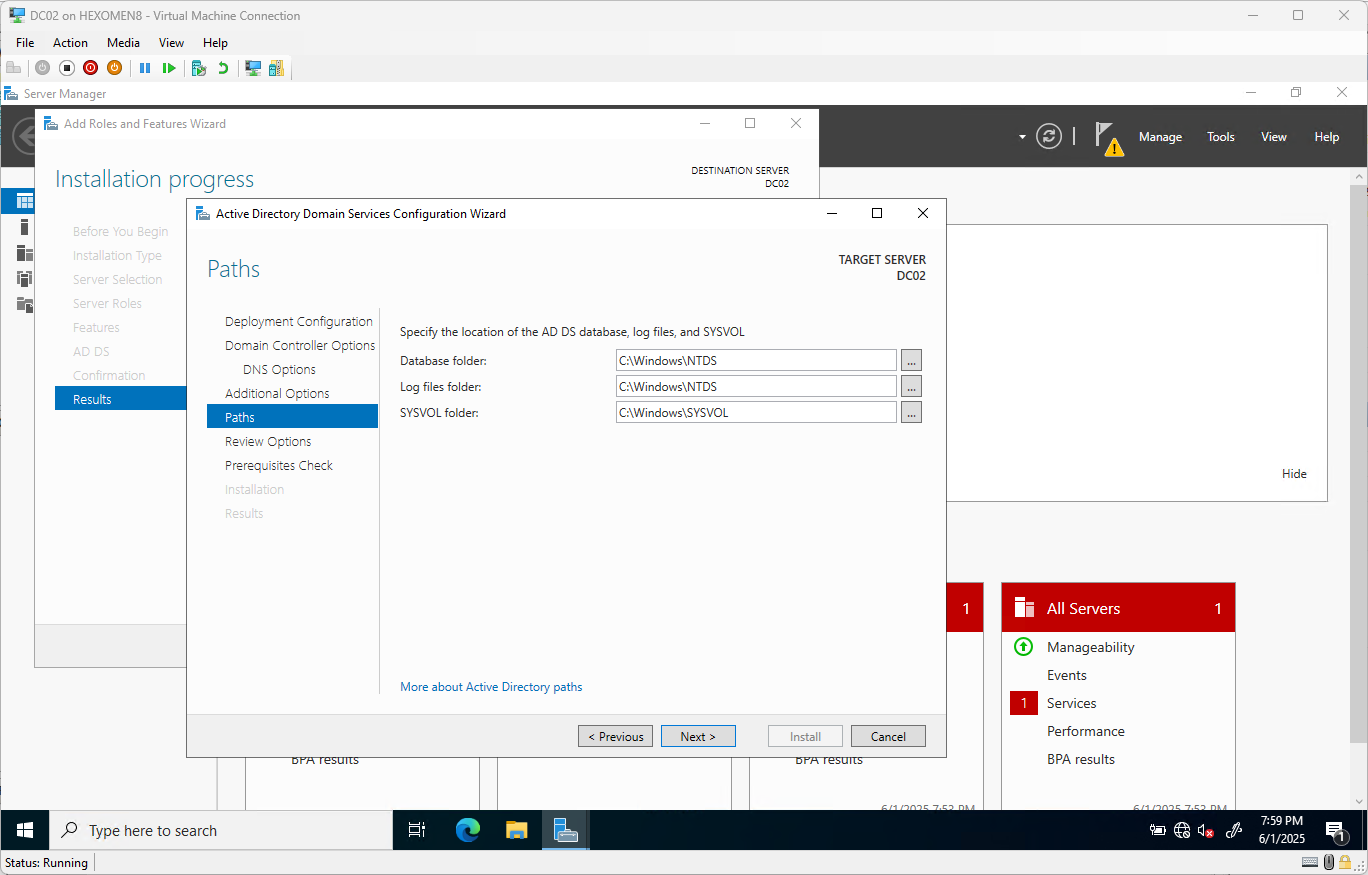The height and width of the screenshot is (875, 1368).
Task: Browse for the SYSVOL folder
Action: tap(911, 412)
